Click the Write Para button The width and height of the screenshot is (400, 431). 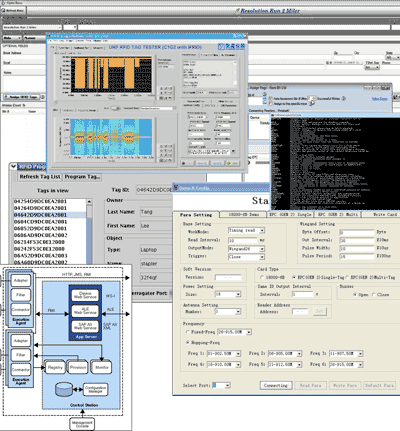[x=345, y=385]
